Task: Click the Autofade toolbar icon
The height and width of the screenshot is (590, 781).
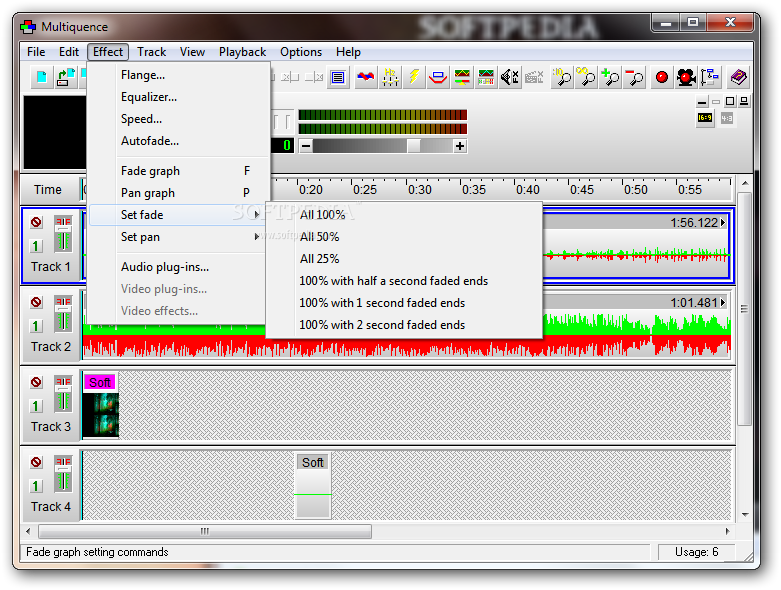Action: 438,77
